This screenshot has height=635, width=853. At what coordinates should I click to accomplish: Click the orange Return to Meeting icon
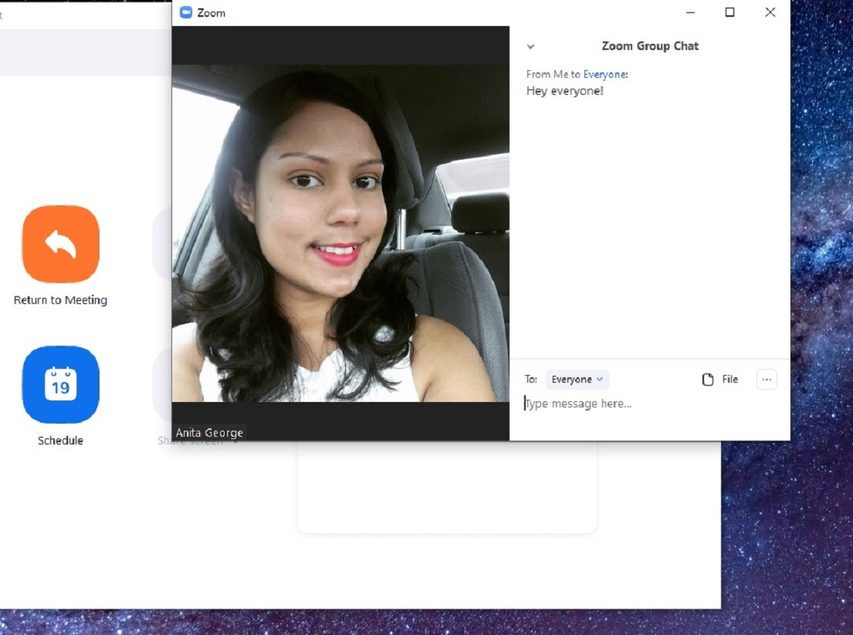coord(60,244)
